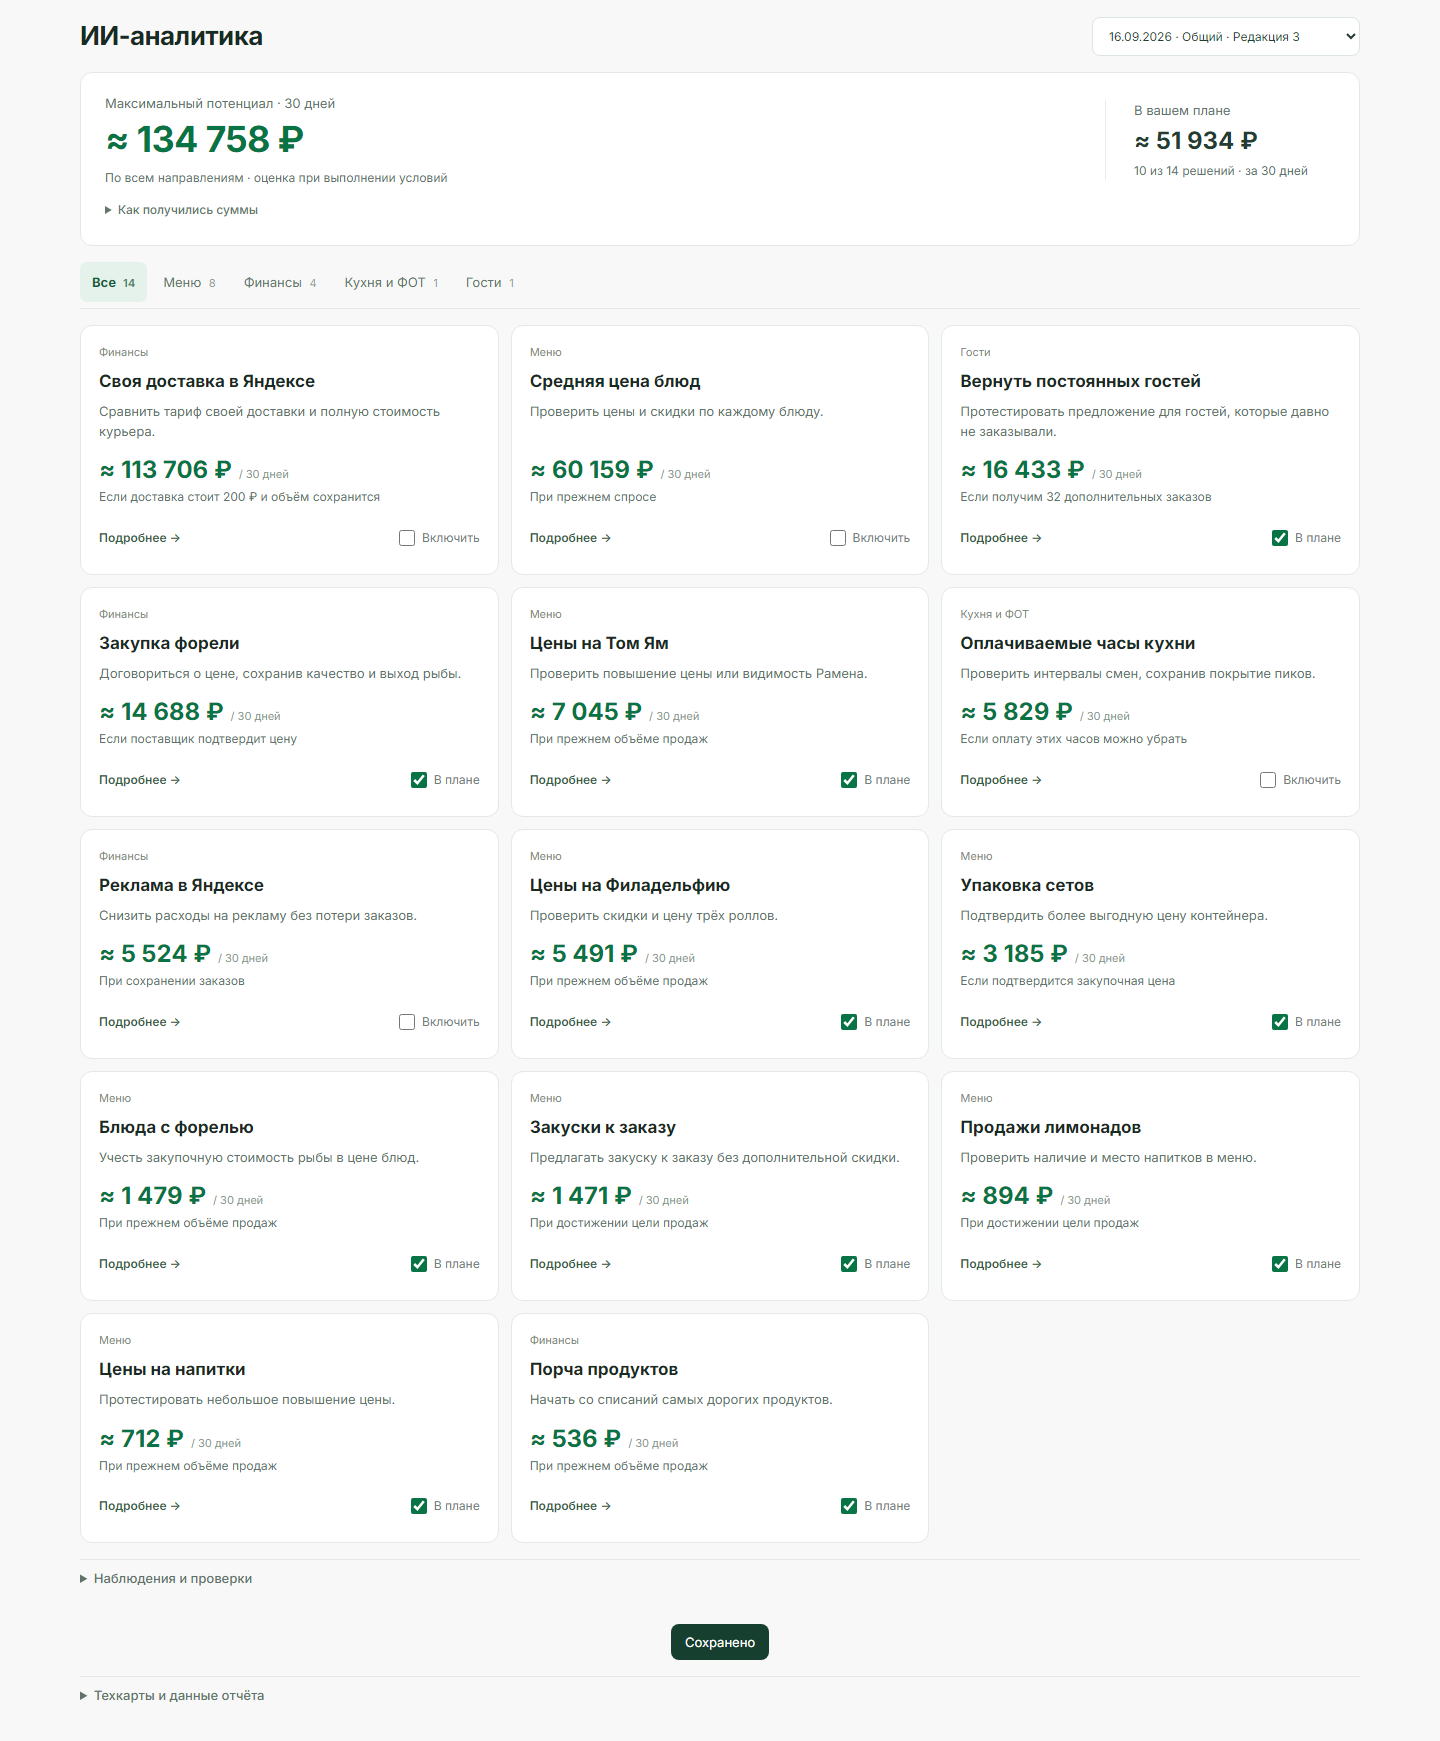
Task: Open 'Подробнее' for 'Блюда с форелью'
Action: [139, 1264]
